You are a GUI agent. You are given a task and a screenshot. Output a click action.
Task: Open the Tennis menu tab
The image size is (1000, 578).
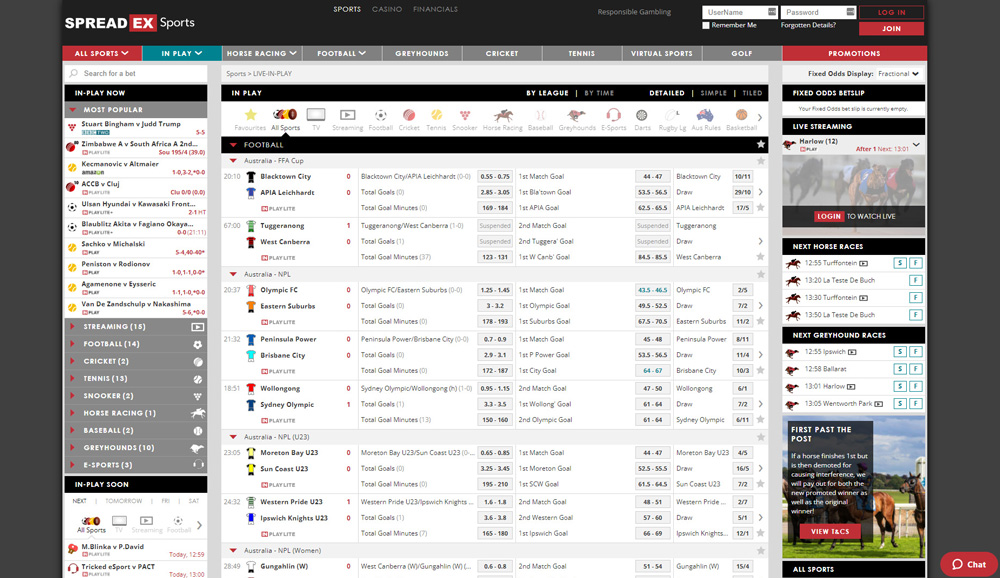coord(582,54)
